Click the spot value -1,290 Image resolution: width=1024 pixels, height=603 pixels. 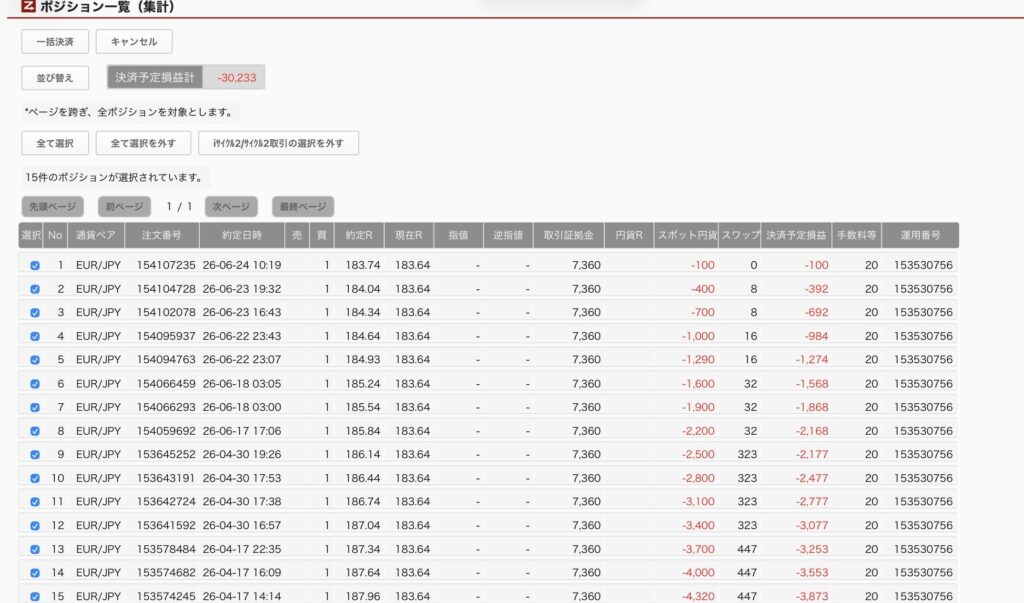698,360
